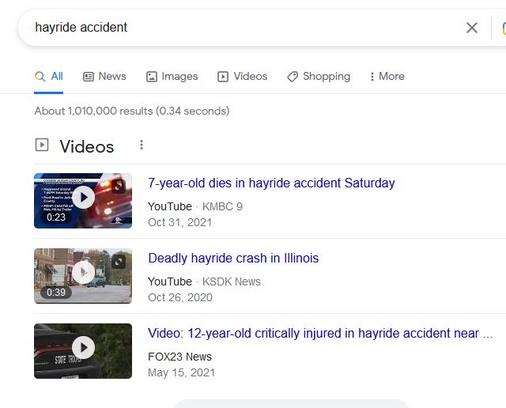Expand preview icon on KSDK News thumbnail
The width and height of the screenshot is (506, 408).
pos(118,262)
